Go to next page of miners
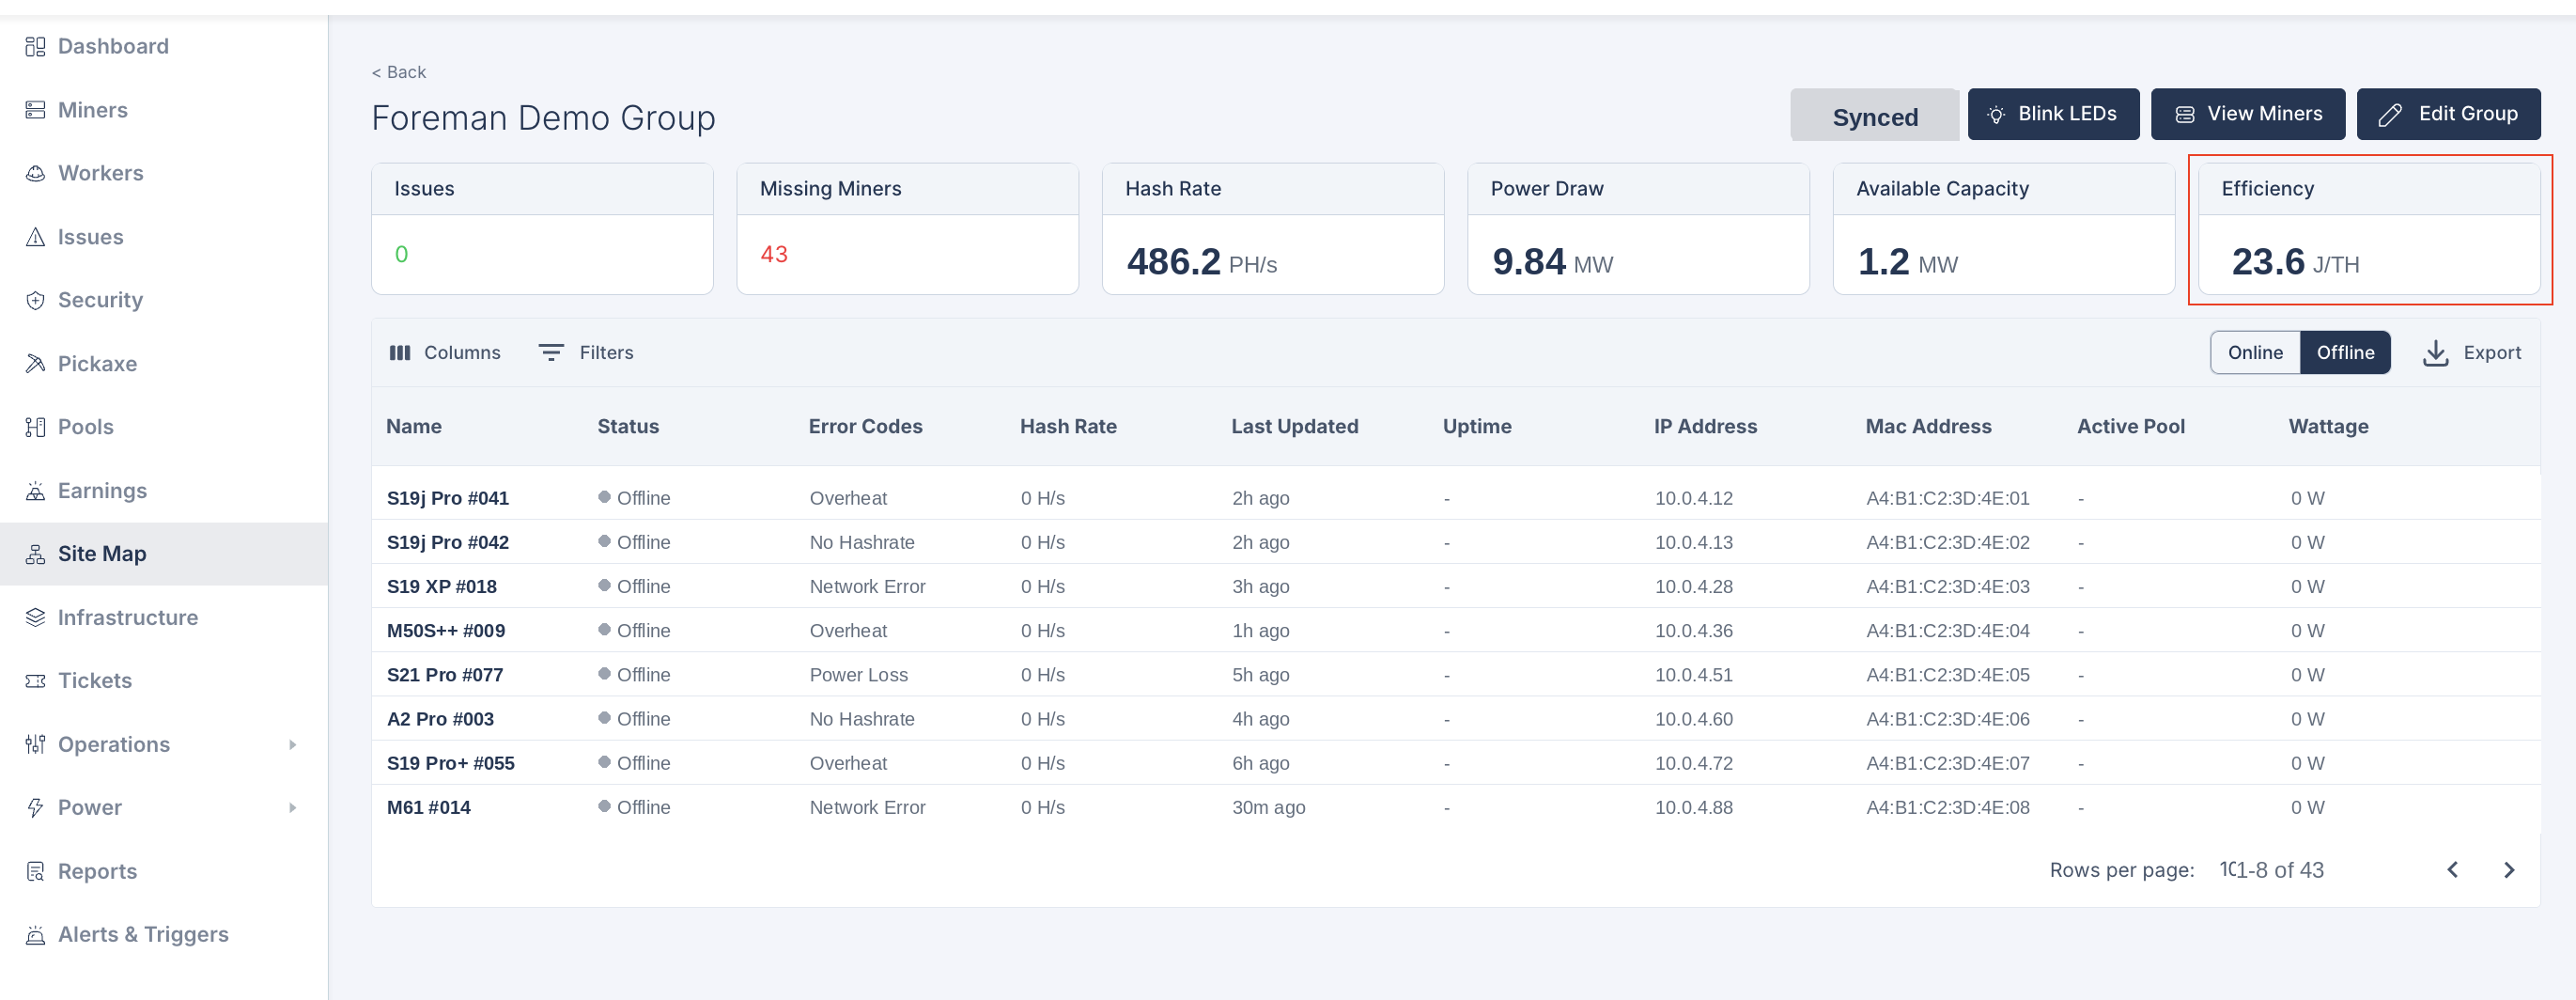The height and width of the screenshot is (1000, 2576). click(x=2508, y=870)
